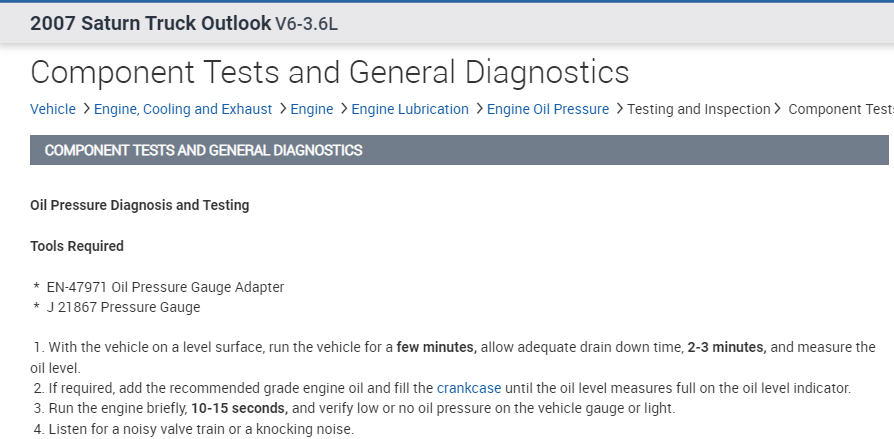Click chevron before the Engine breadcrumb
Image resolution: width=894 pixels, height=439 pixels.
pos(283,109)
